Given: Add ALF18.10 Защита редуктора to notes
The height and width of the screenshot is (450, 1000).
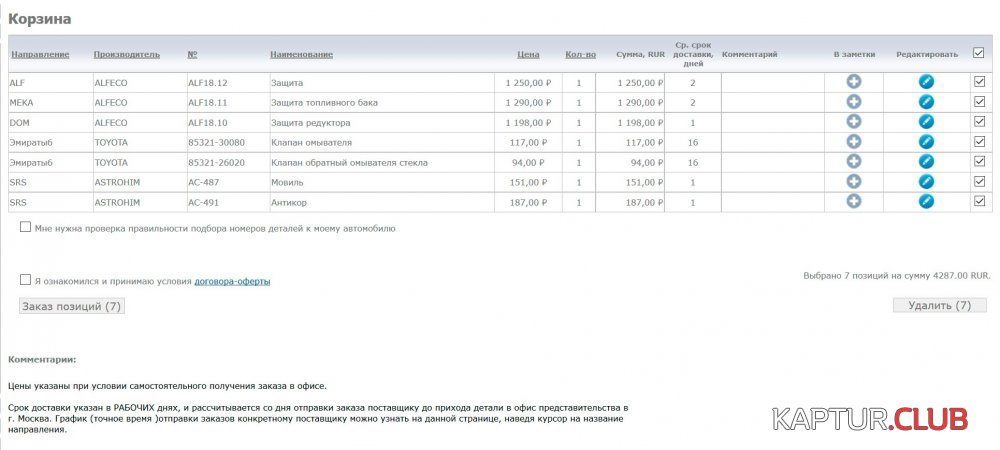Looking at the screenshot, I should coord(854,122).
